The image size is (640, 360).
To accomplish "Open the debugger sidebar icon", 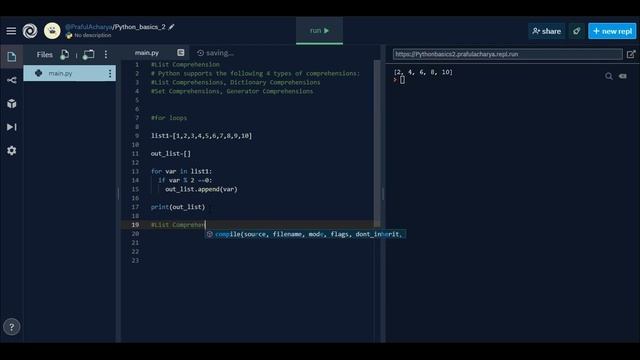I will click(11, 127).
